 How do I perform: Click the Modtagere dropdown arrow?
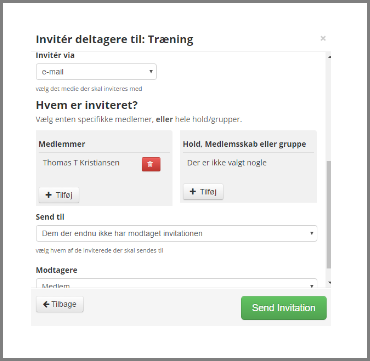point(311,286)
